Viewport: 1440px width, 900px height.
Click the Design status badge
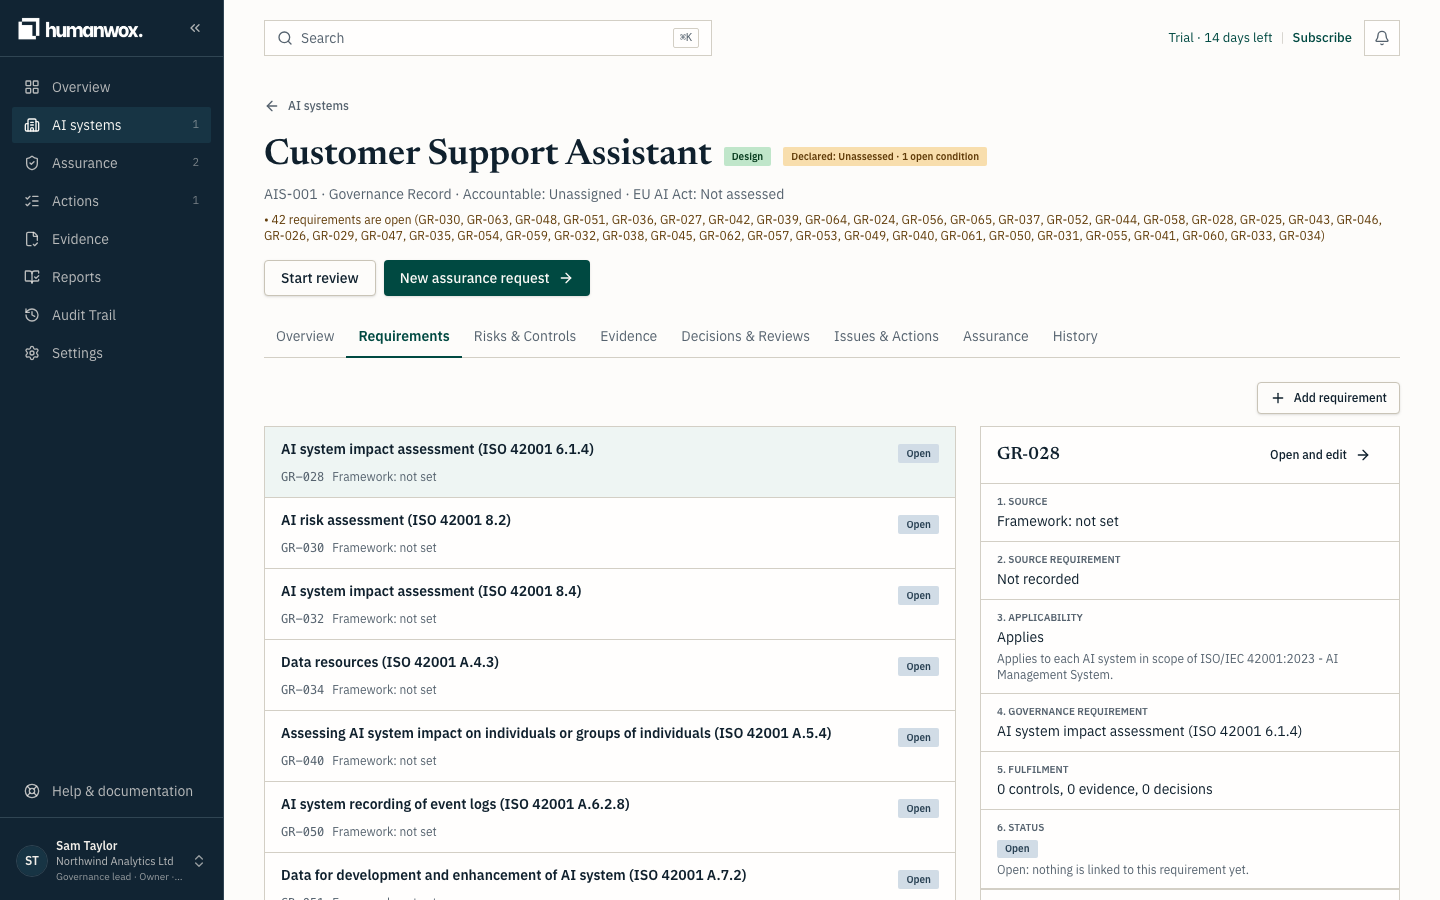point(747,157)
